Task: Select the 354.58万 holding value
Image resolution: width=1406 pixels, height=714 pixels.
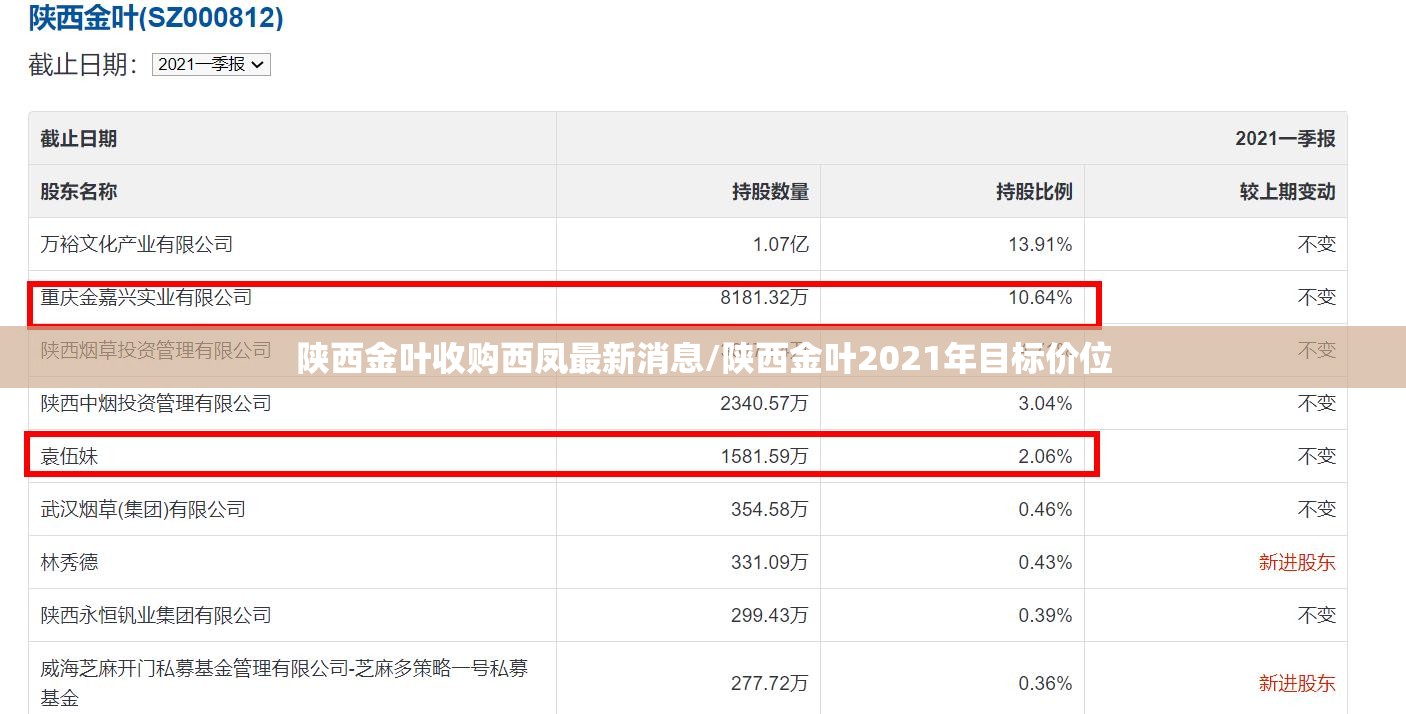Action: point(770,509)
